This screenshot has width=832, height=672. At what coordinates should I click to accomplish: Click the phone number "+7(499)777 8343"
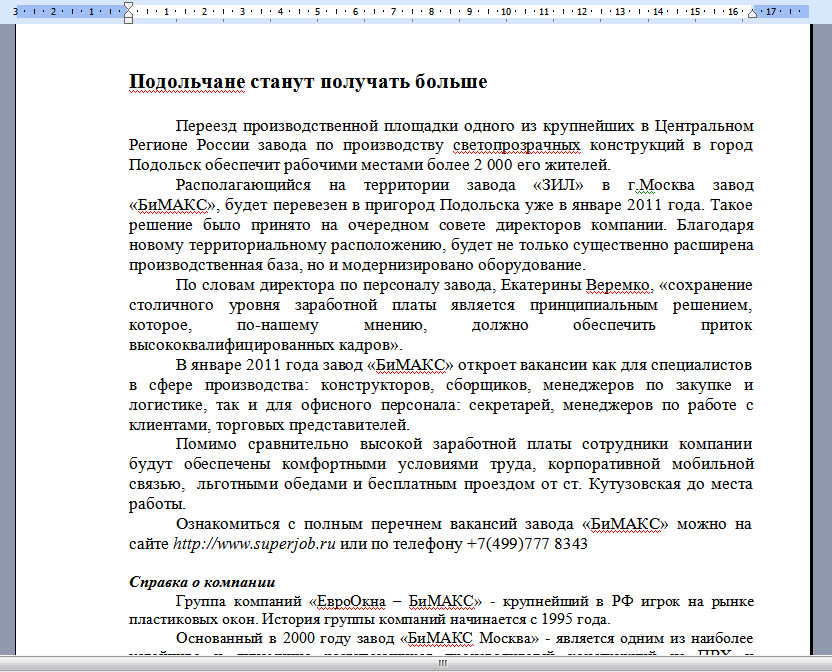click(x=527, y=544)
